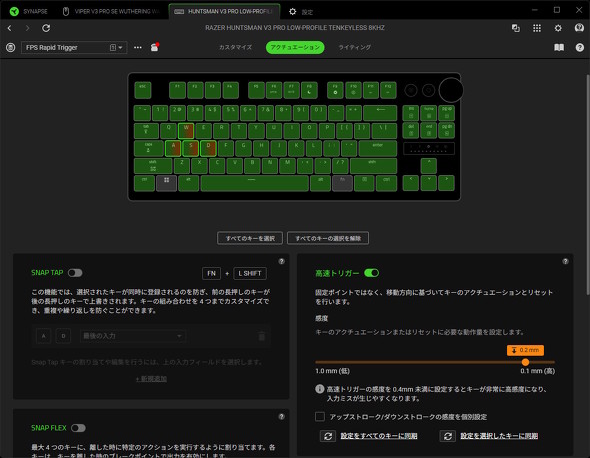Open the Synapse home tab
The width and height of the screenshot is (590, 458).
pos(29,11)
